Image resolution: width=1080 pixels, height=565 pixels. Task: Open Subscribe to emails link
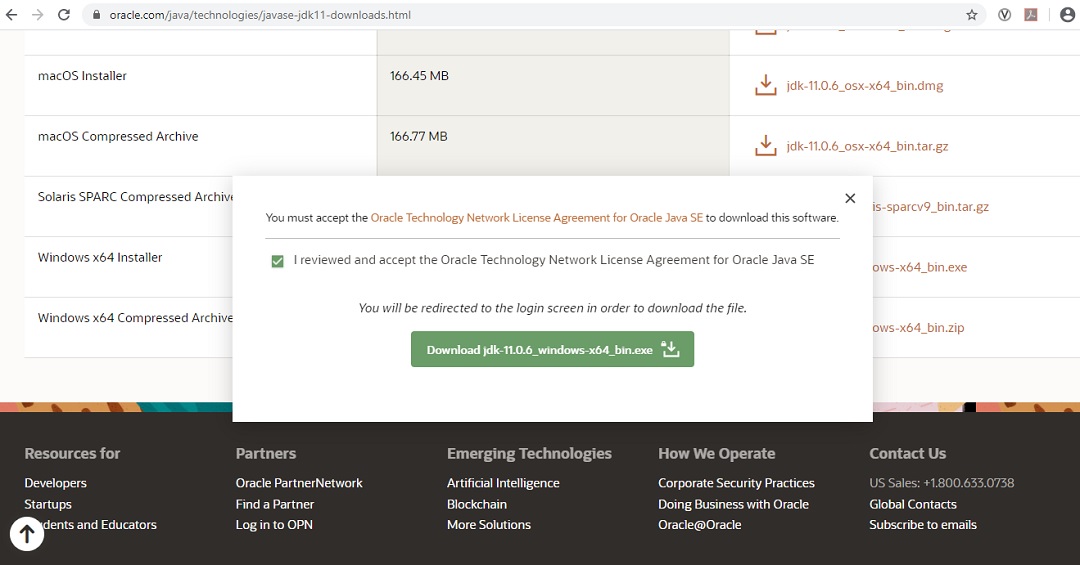pos(923,525)
